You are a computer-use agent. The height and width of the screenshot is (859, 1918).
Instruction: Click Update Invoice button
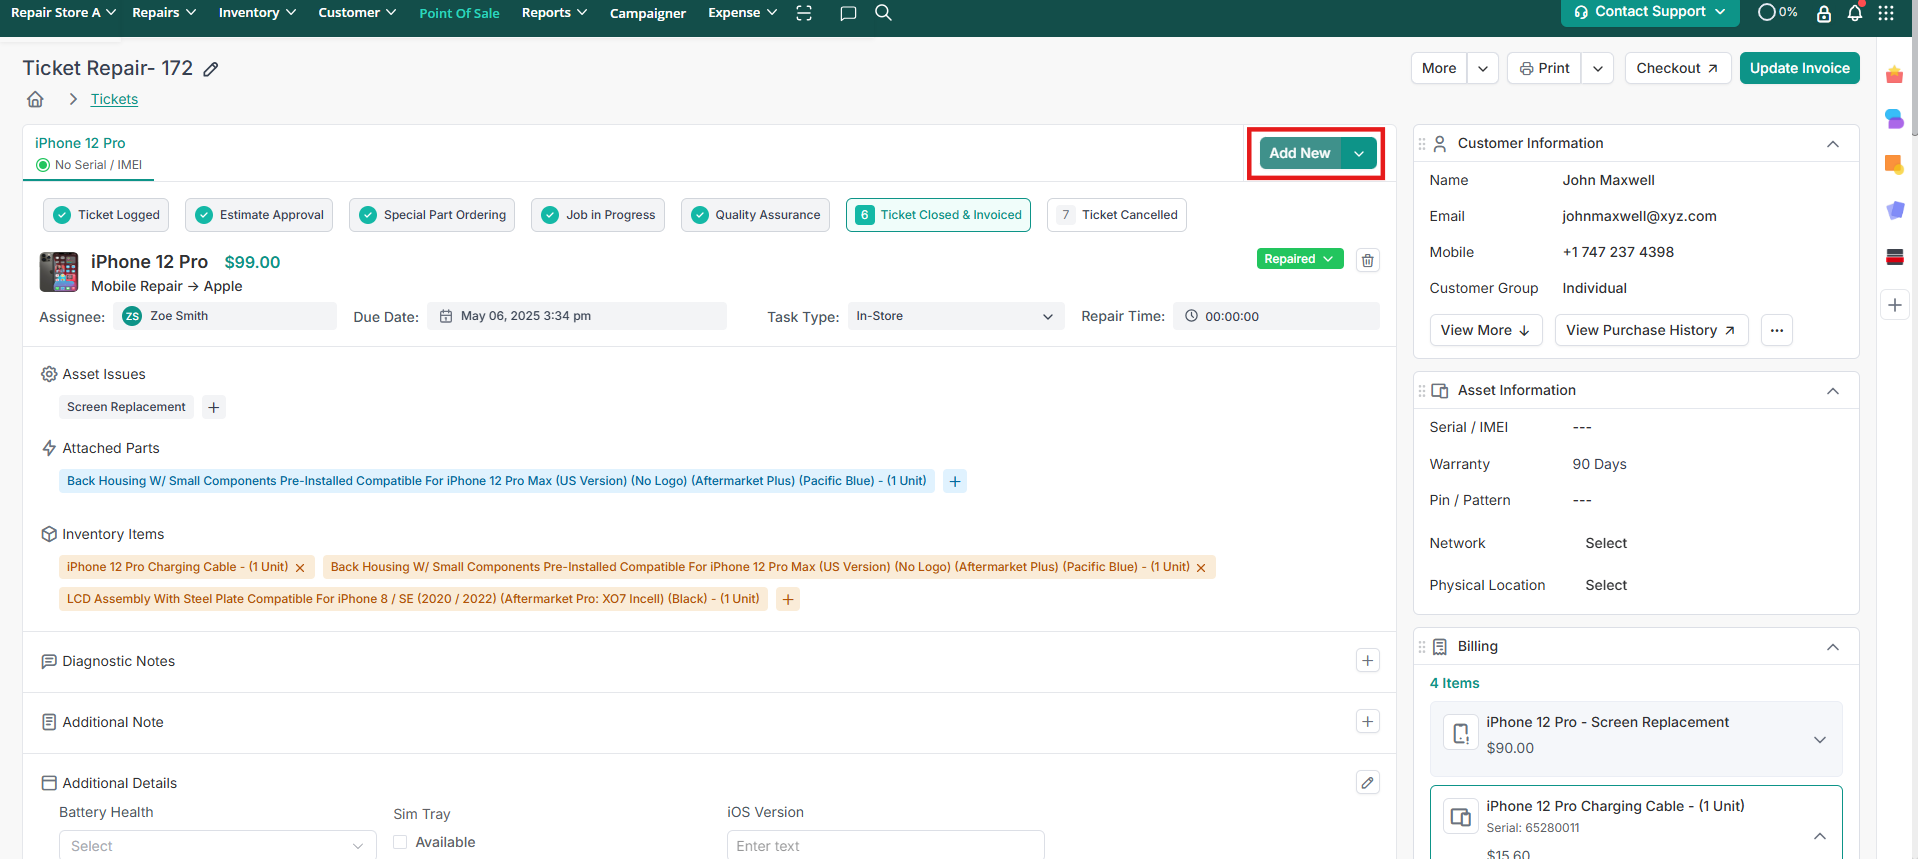click(1800, 68)
